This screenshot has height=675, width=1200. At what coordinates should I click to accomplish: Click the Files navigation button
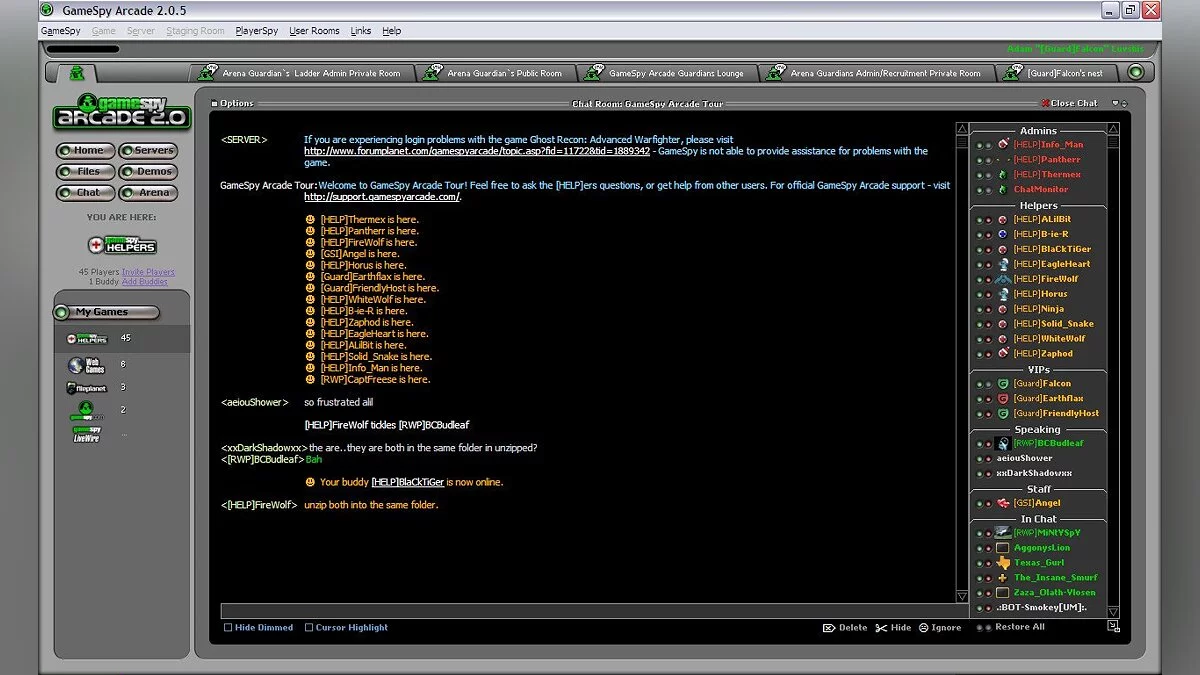[x=85, y=171]
